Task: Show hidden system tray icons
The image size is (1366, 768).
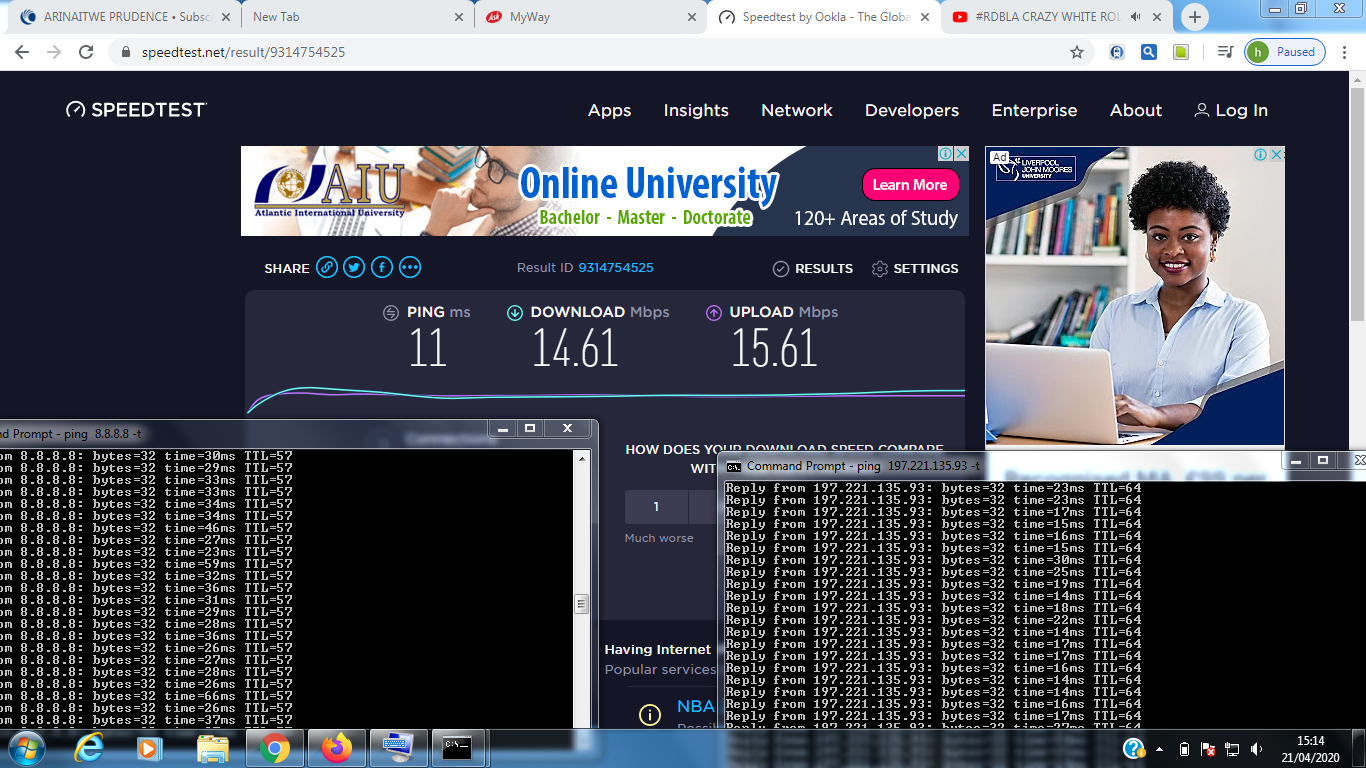Action: [x=1160, y=749]
